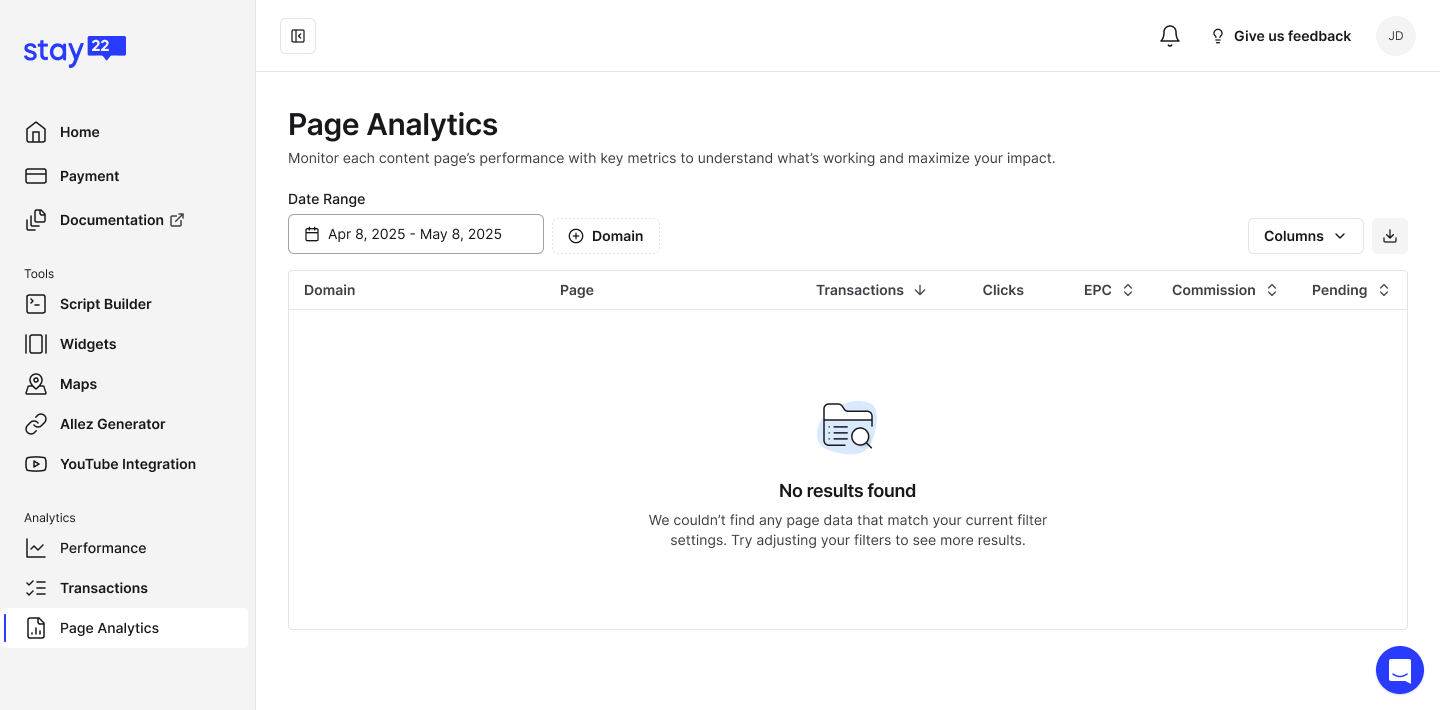Open Script Builder from the sidebar
The width and height of the screenshot is (1440, 710).
(105, 304)
